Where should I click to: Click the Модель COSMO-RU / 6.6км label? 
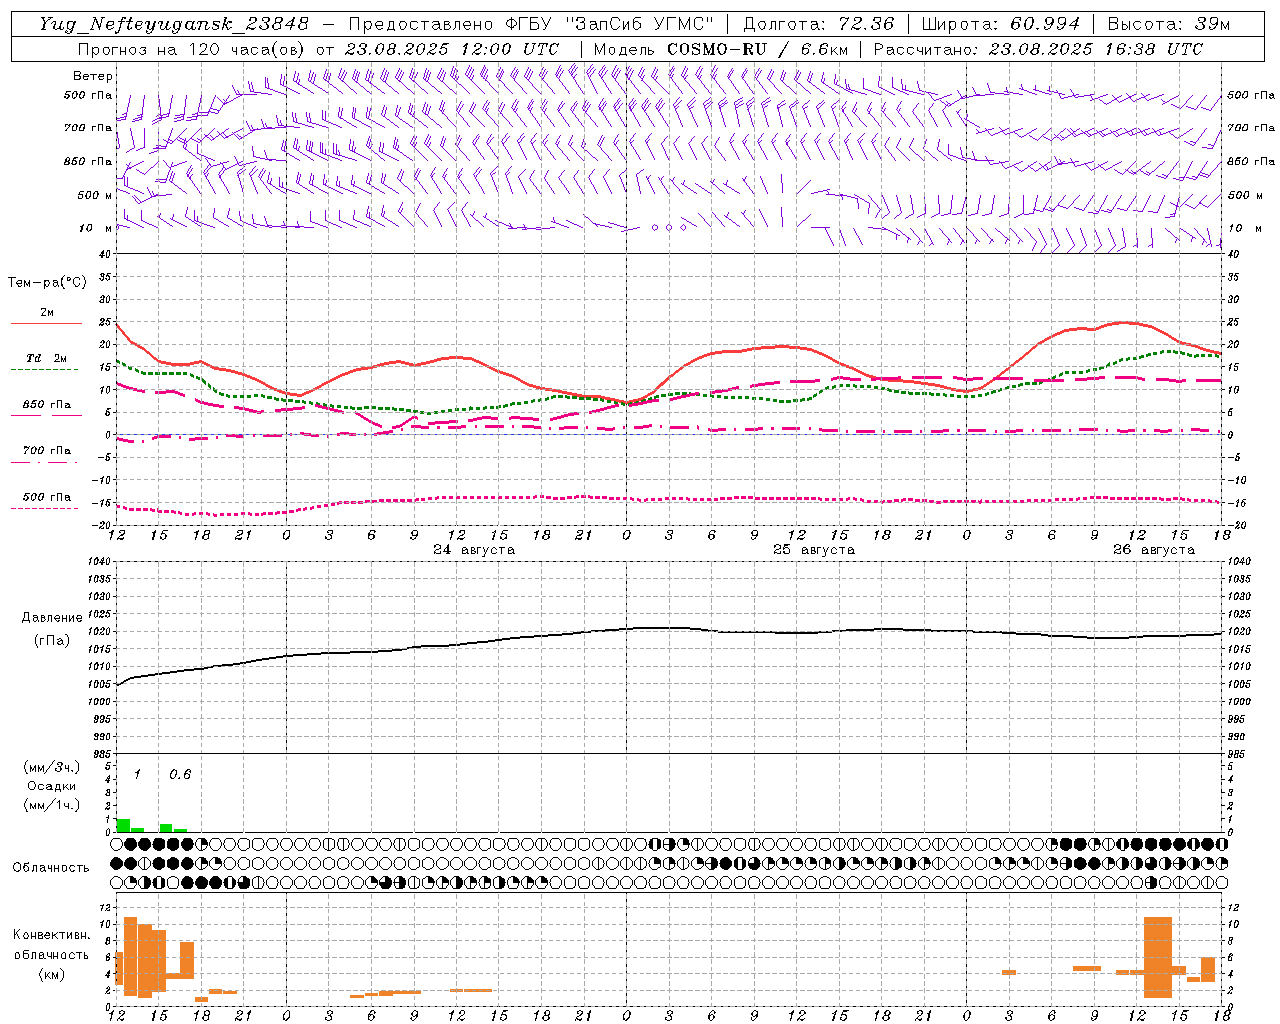pos(720,49)
